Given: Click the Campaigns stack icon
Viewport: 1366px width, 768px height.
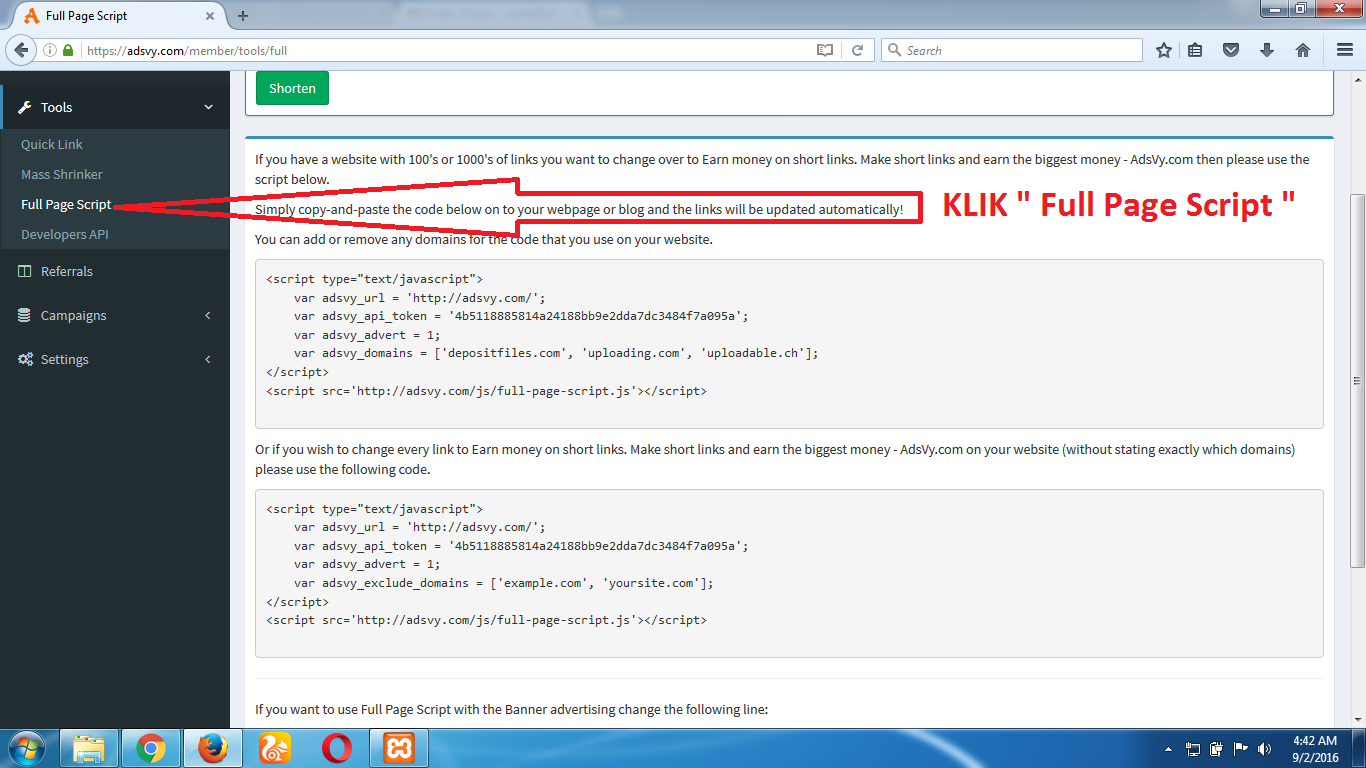Looking at the screenshot, I should click(x=25, y=315).
